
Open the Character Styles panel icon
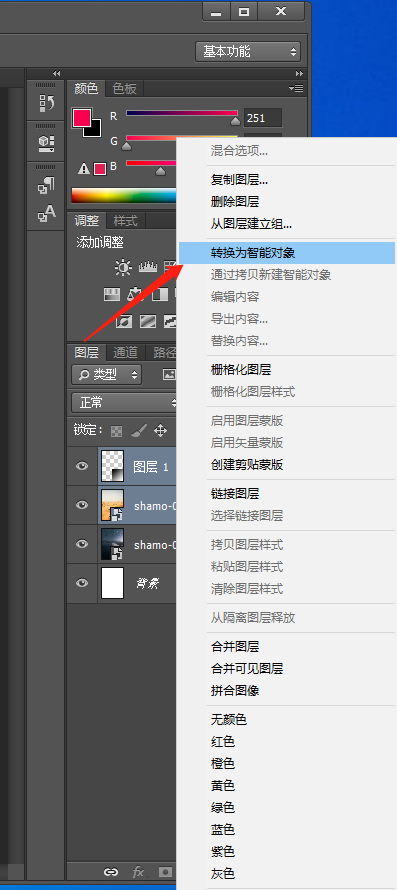click(46, 213)
